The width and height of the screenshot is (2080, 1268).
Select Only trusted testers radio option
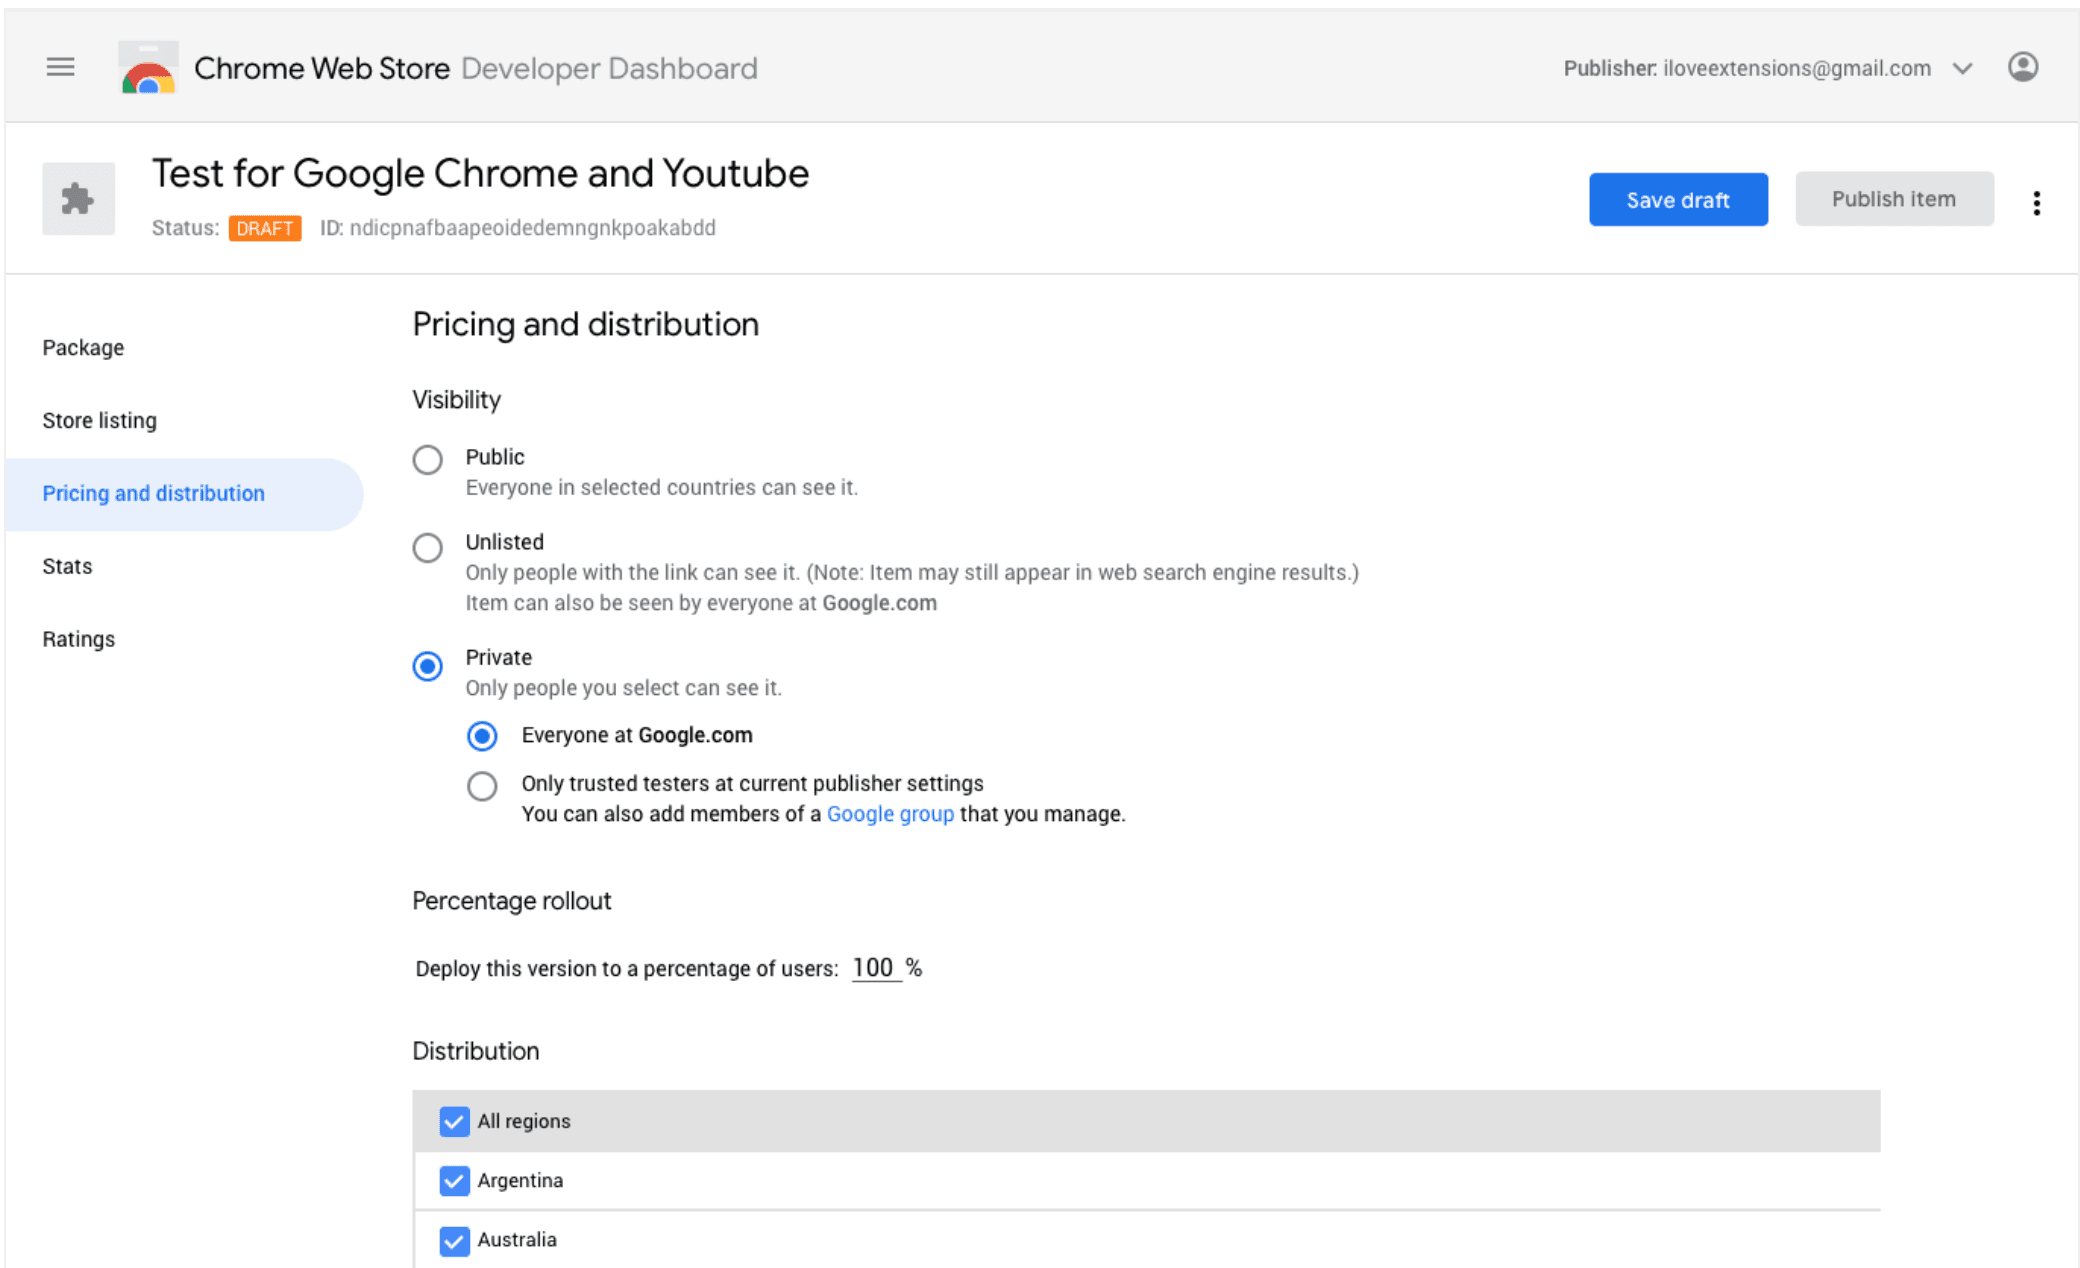pyautogui.click(x=482, y=786)
